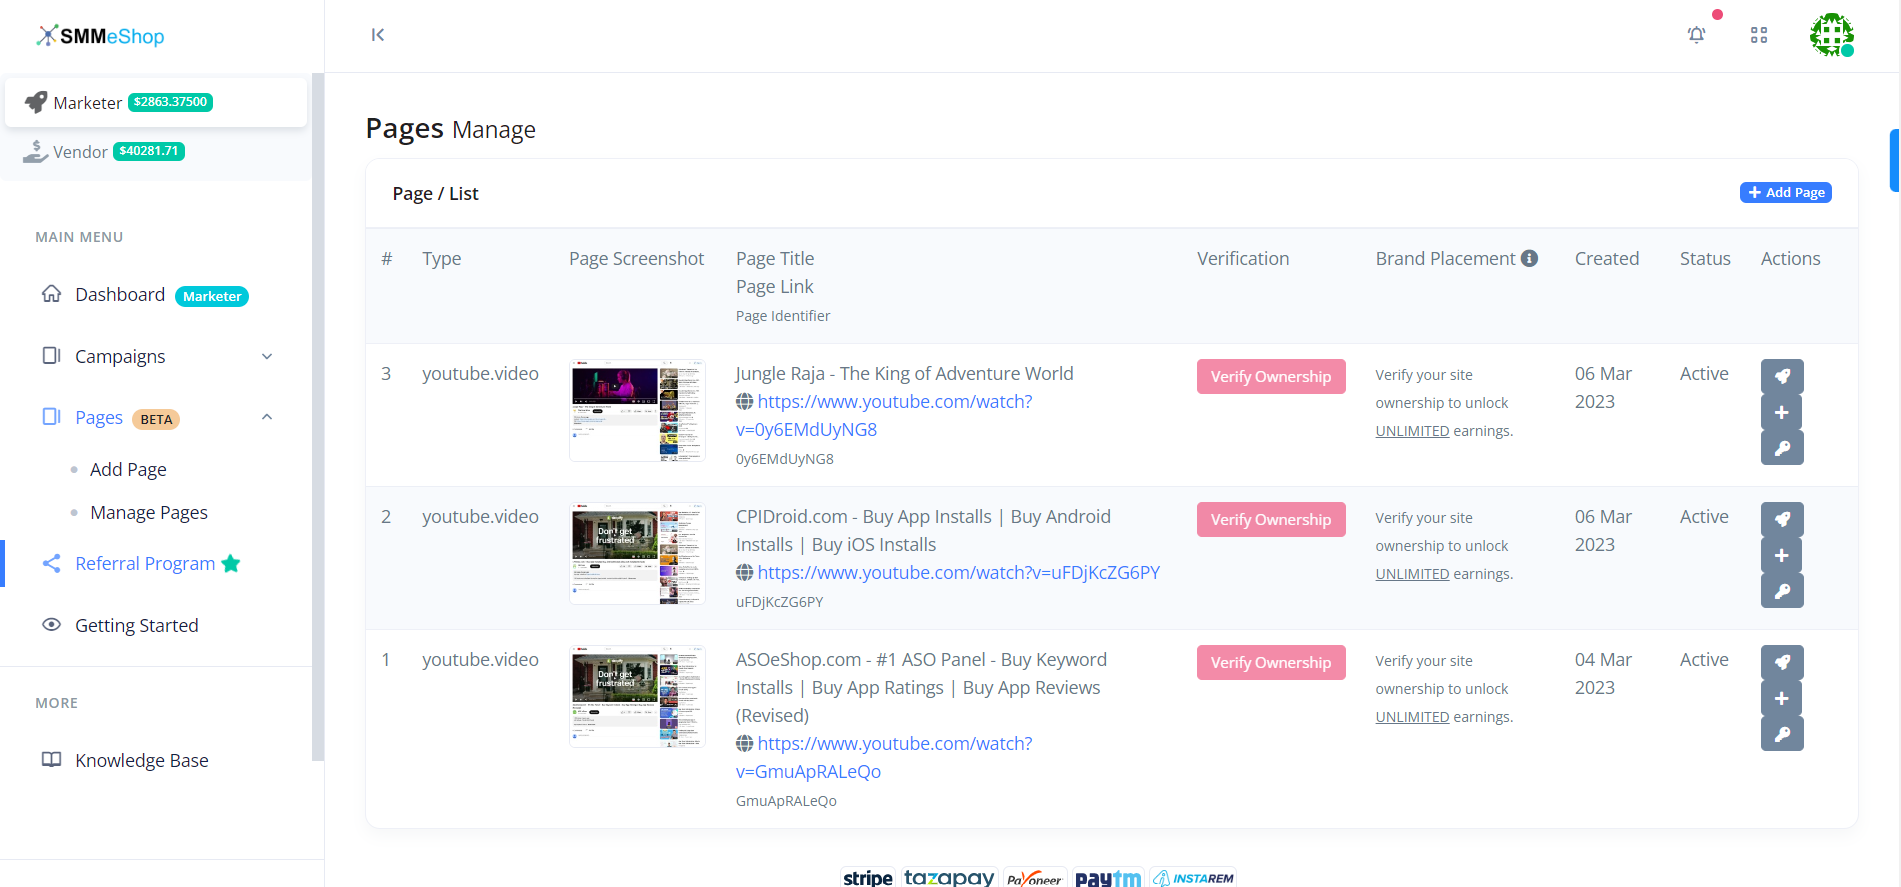Screen dimensions: 1901x887
Task: Open Getting Started
Action: (x=137, y=625)
